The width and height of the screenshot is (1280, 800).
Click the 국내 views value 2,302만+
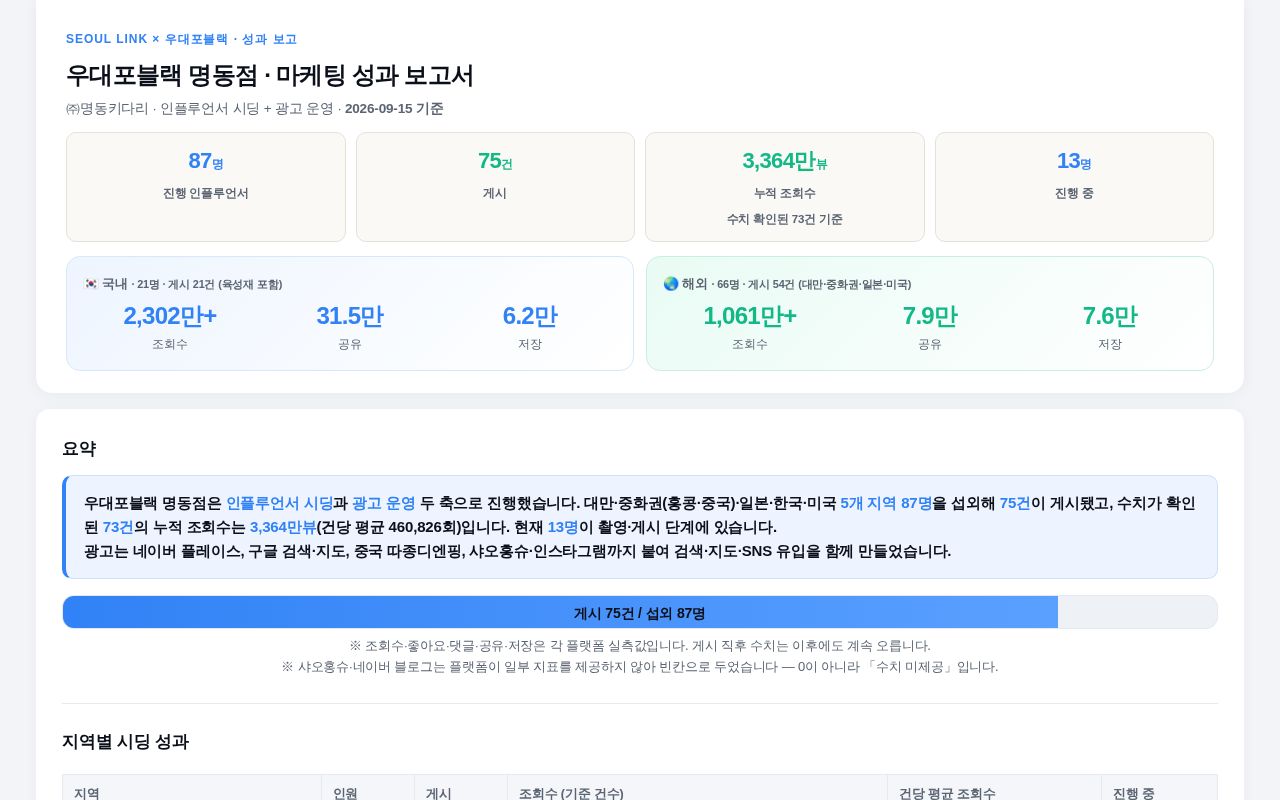170,316
